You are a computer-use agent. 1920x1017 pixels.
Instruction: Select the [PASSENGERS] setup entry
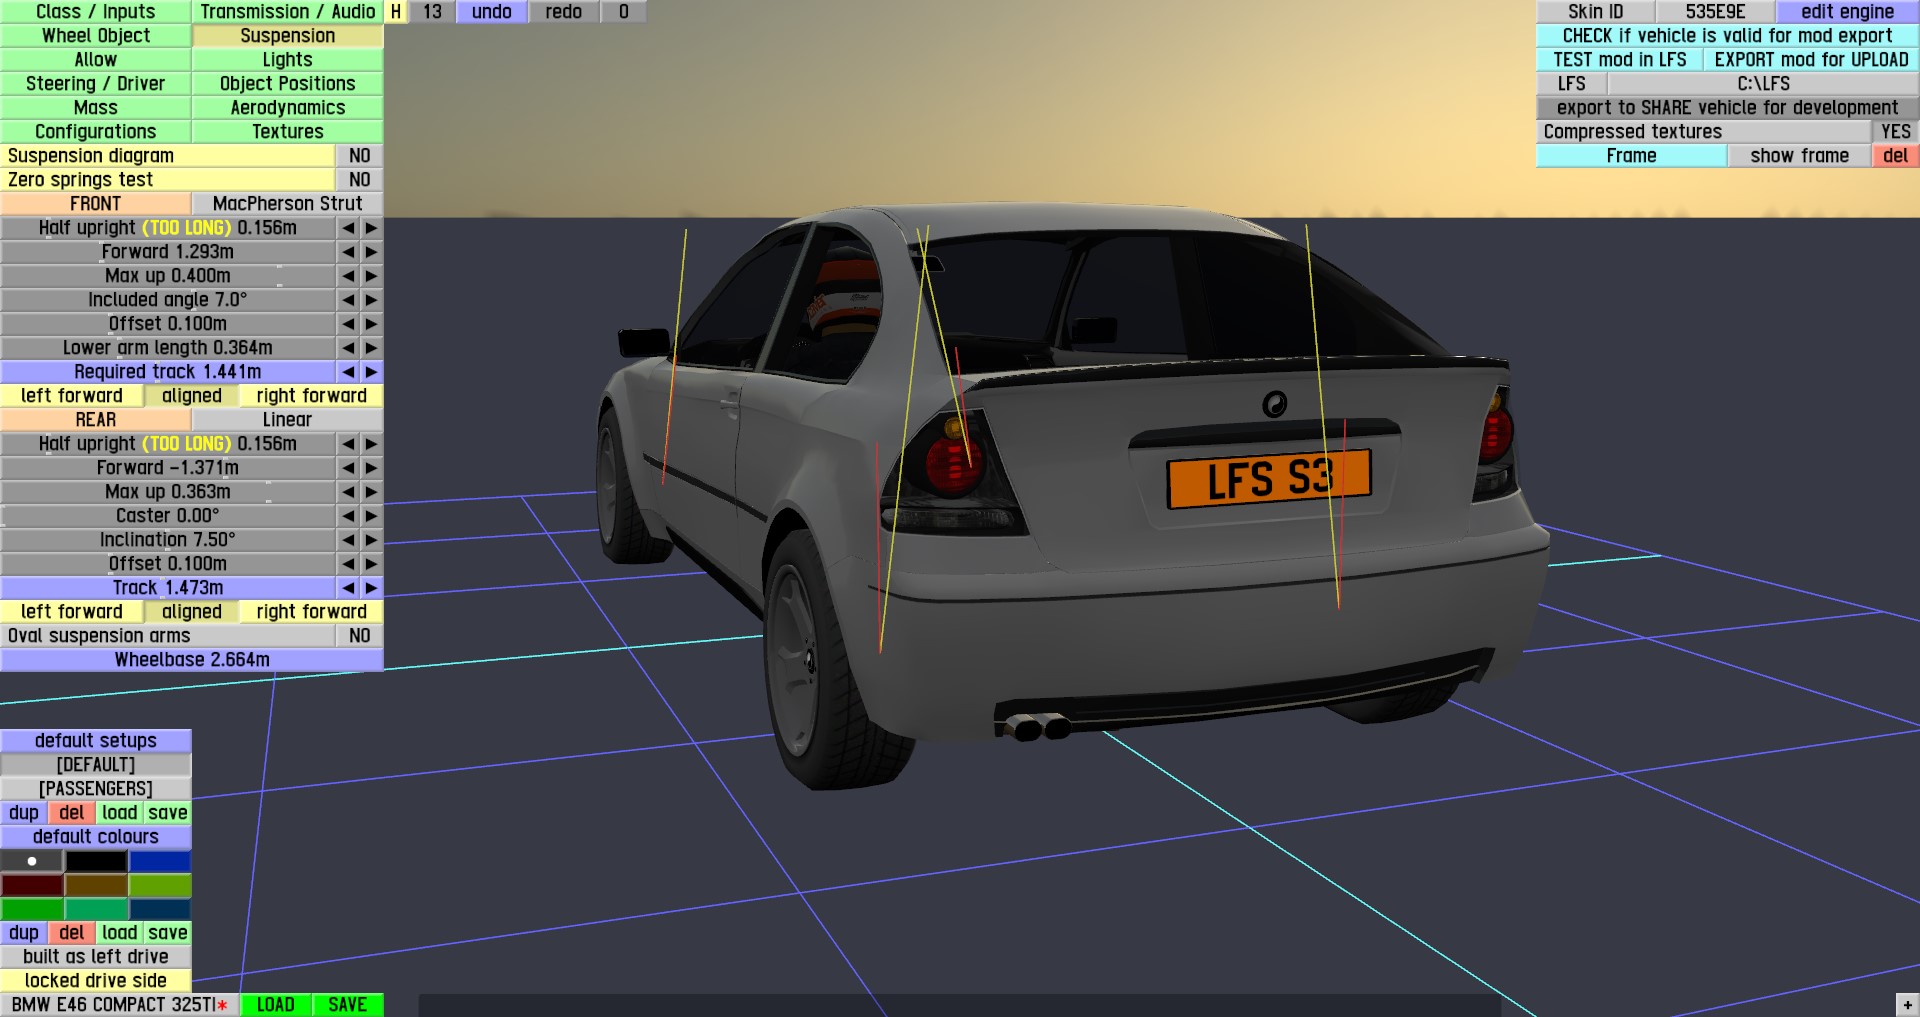pos(96,789)
